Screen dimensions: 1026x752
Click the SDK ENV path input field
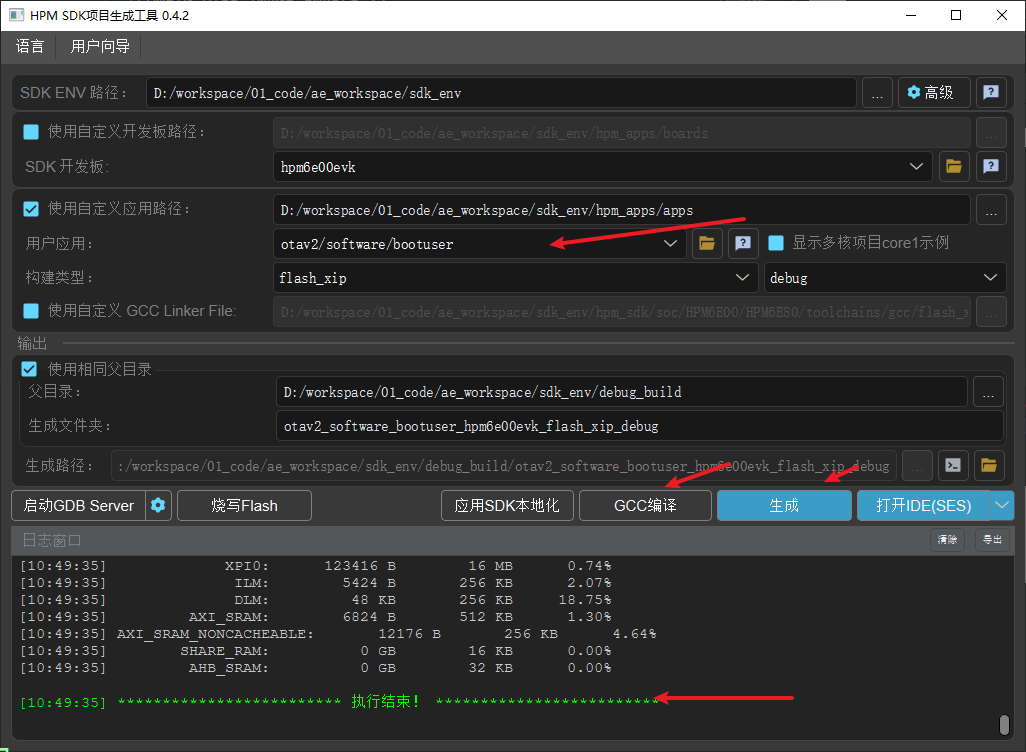(x=501, y=93)
